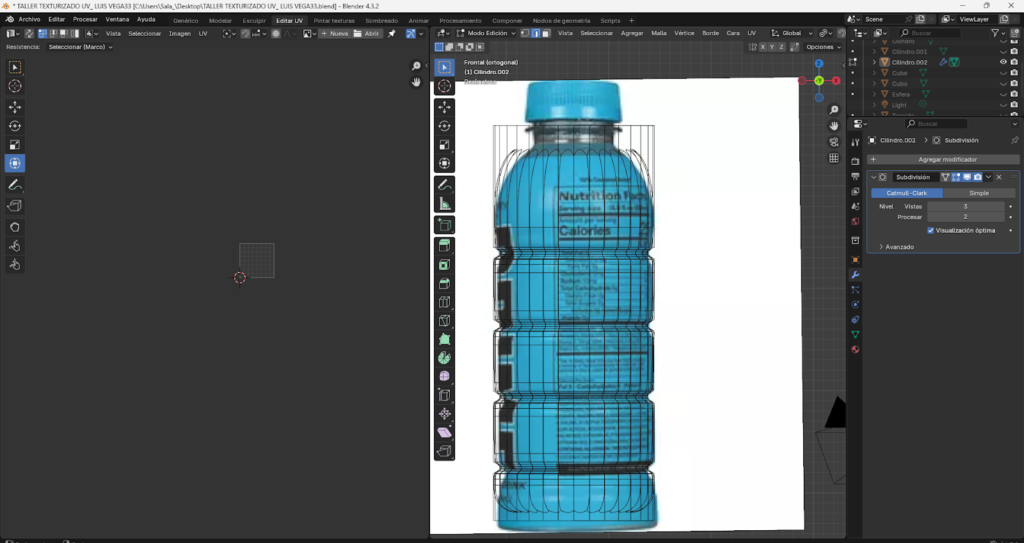Remove the Subdivisión modifier

click(x=999, y=177)
